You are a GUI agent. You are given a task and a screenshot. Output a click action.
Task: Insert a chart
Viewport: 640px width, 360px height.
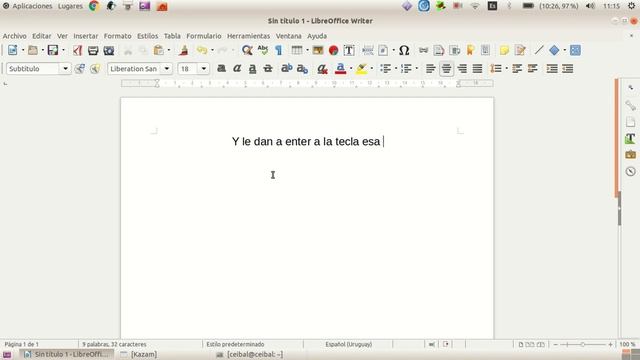tap(333, 50)
